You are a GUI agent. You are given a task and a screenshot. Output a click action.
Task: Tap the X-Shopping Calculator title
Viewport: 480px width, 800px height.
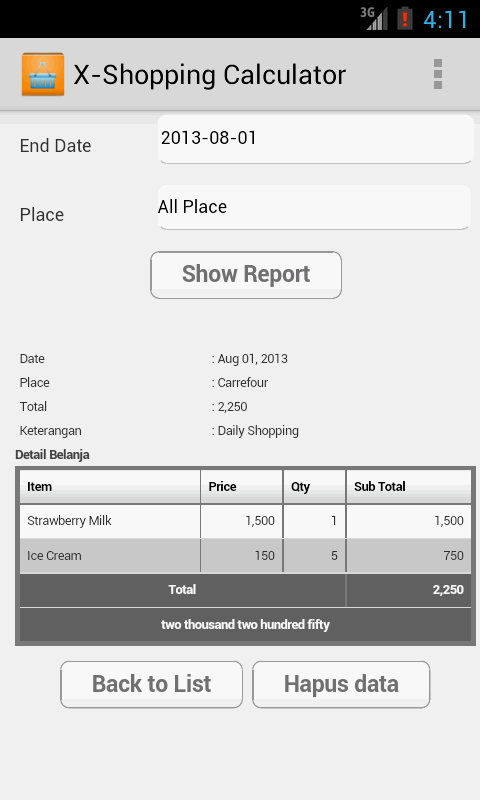click(x=210, y=76)
